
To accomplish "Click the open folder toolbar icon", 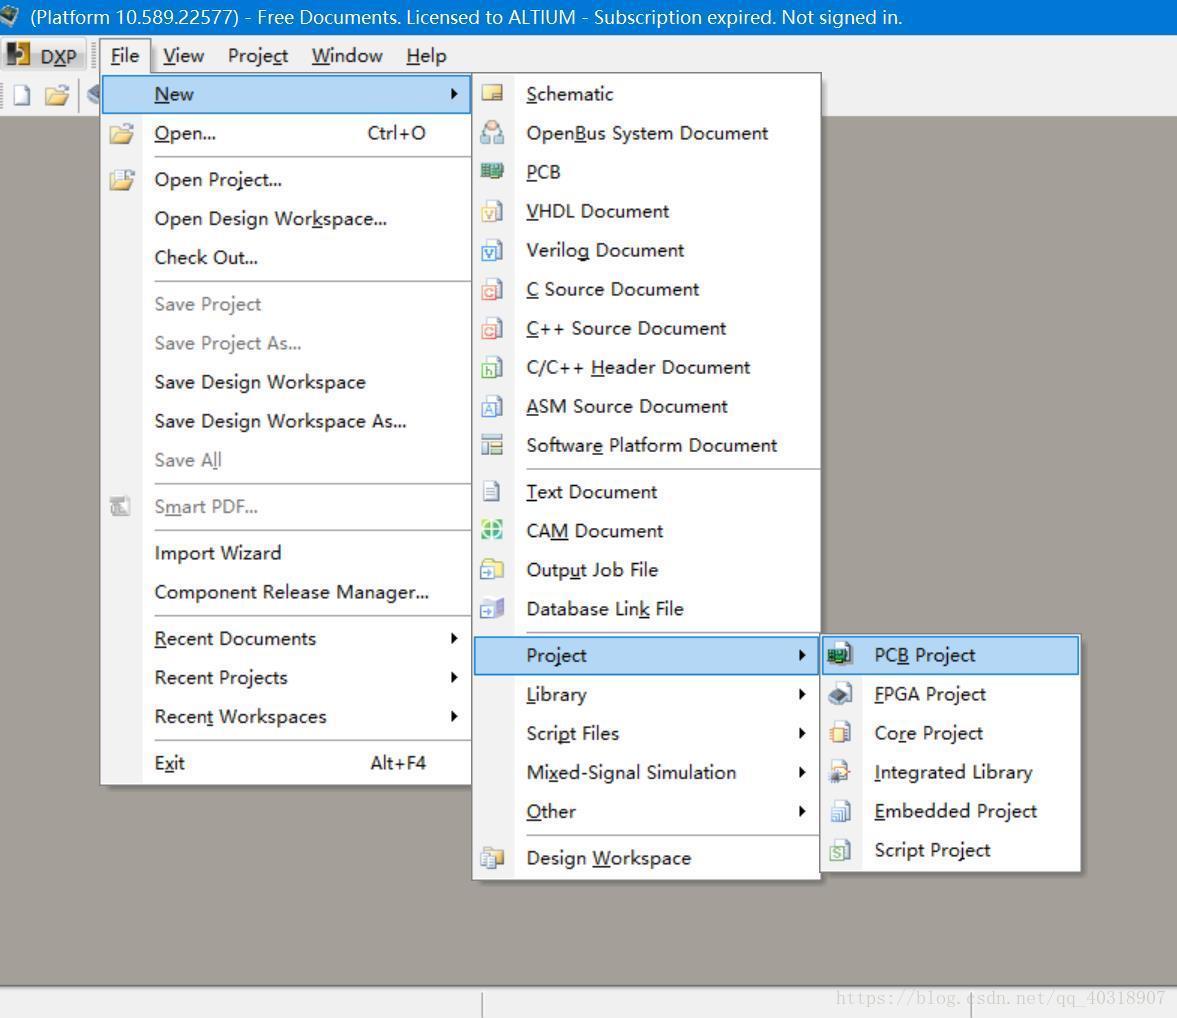I will tap(56, 95).
